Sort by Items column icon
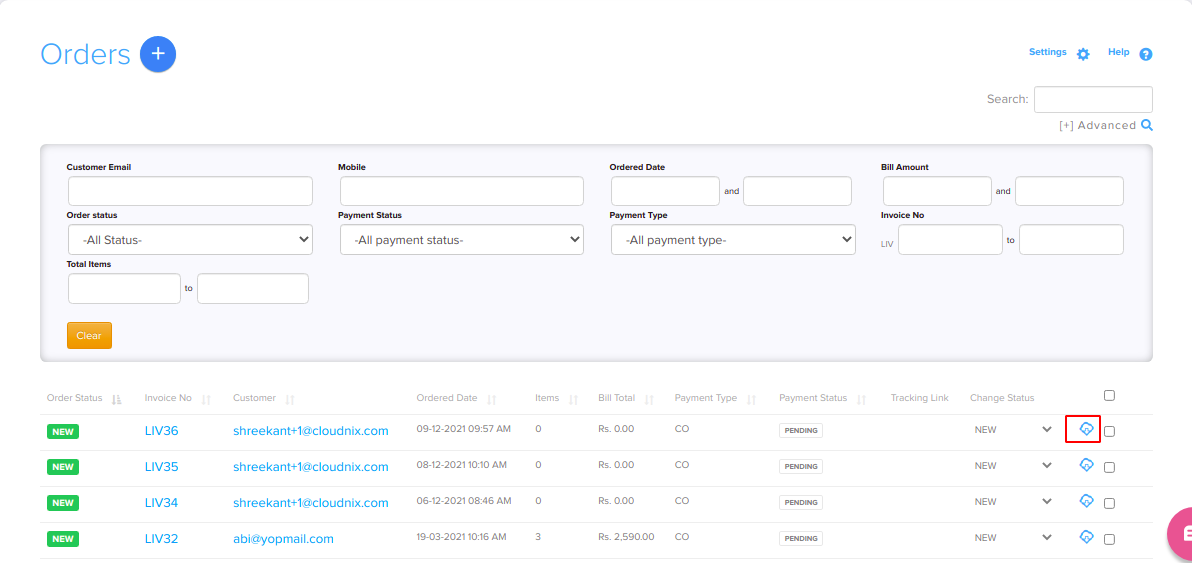Screen dimensions: 1192x563 click(573, 399)
